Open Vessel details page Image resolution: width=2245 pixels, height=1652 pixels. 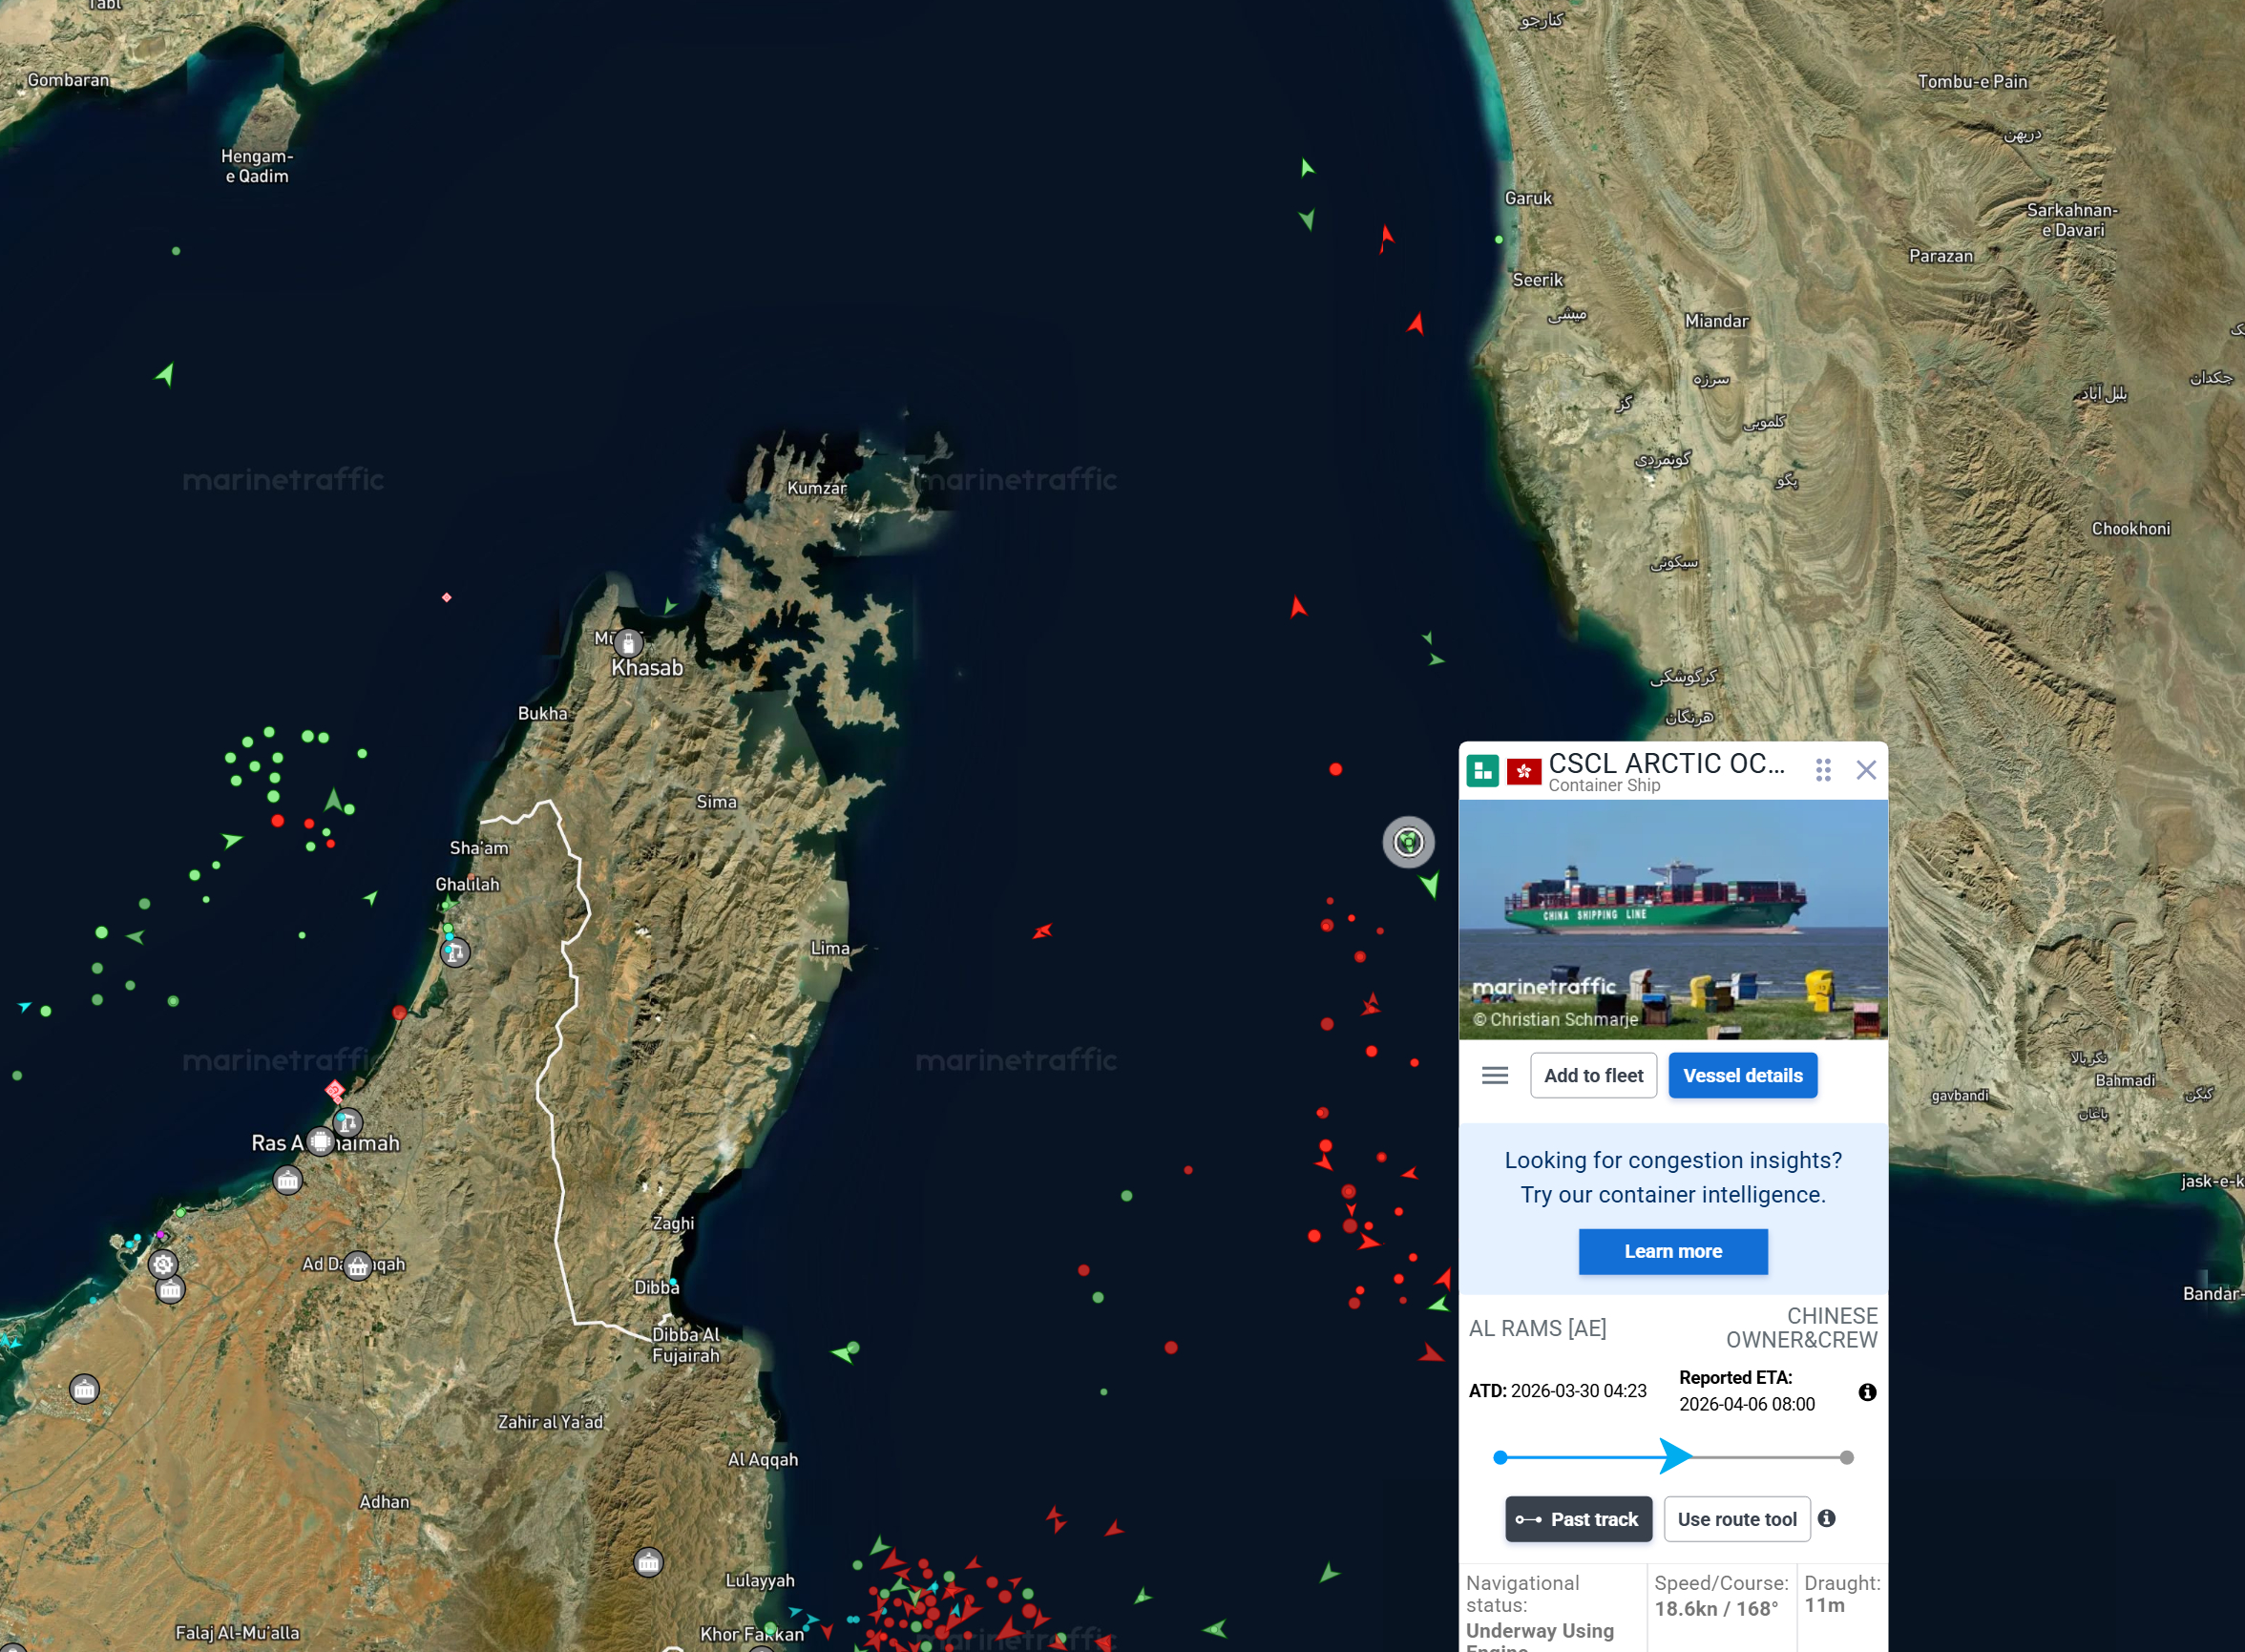coord(1742,1075)
